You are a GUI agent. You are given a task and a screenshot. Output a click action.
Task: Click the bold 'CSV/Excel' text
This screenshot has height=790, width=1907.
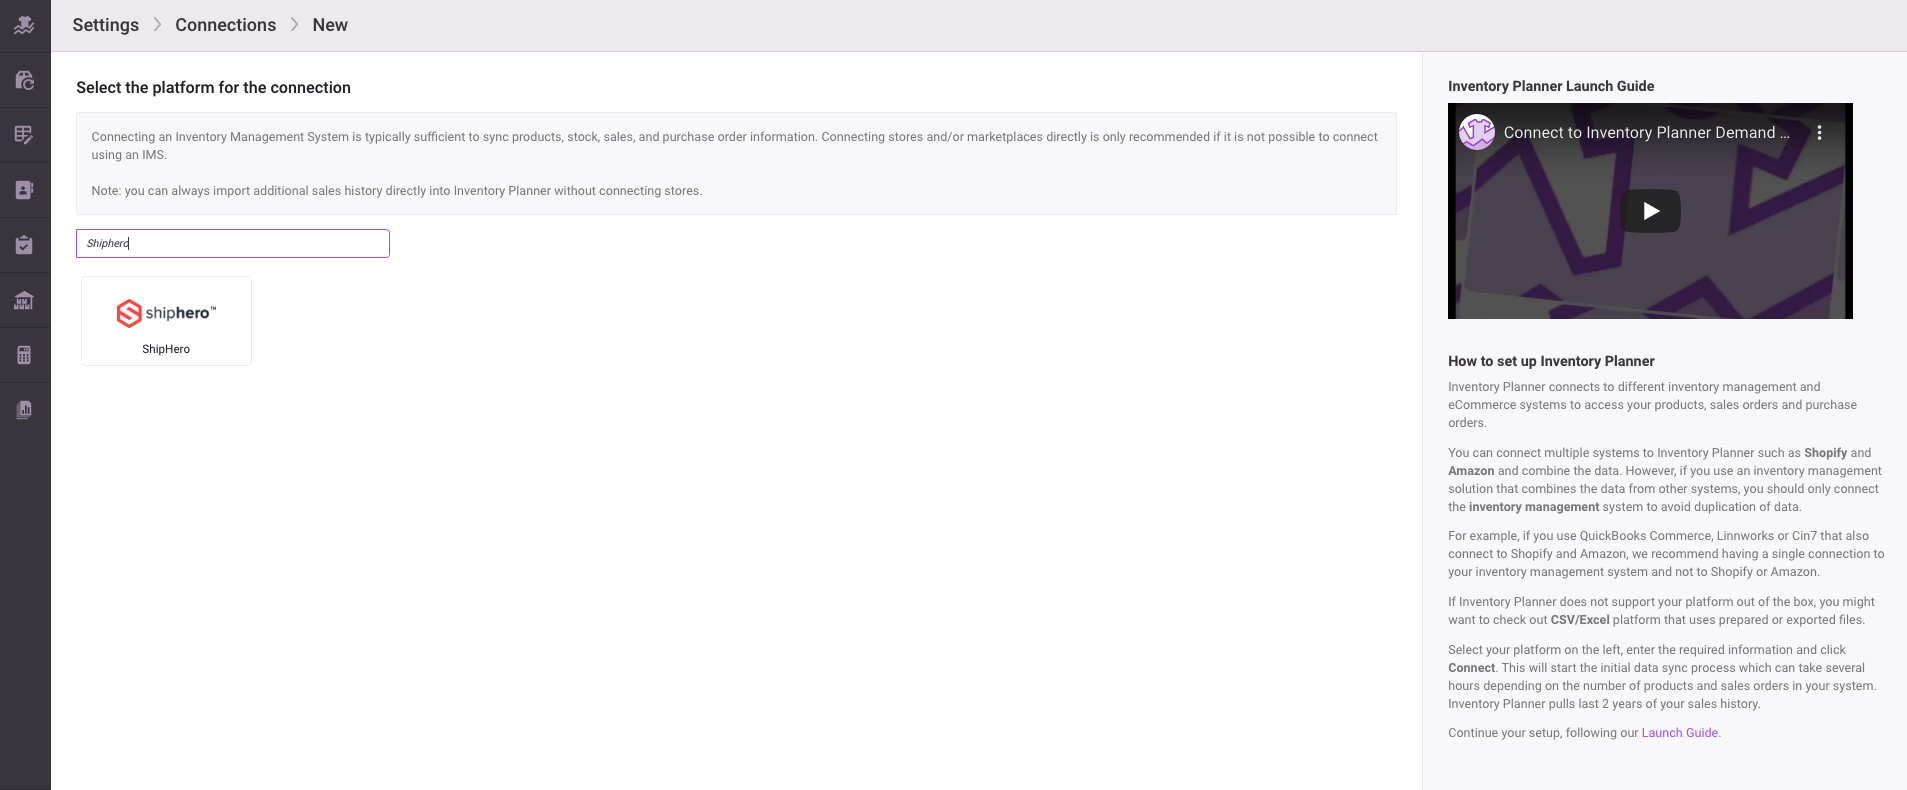tap(1580, 620)
